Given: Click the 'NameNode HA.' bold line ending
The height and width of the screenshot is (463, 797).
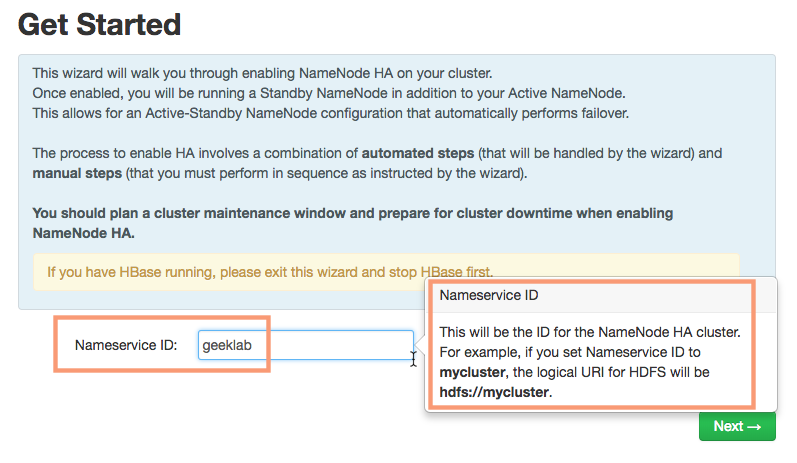Looking at the screenshot, I should pos(83,232).
